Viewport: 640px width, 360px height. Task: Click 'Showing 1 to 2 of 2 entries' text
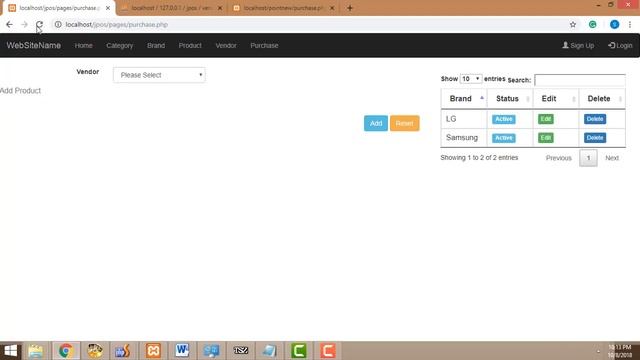point(479,158)
